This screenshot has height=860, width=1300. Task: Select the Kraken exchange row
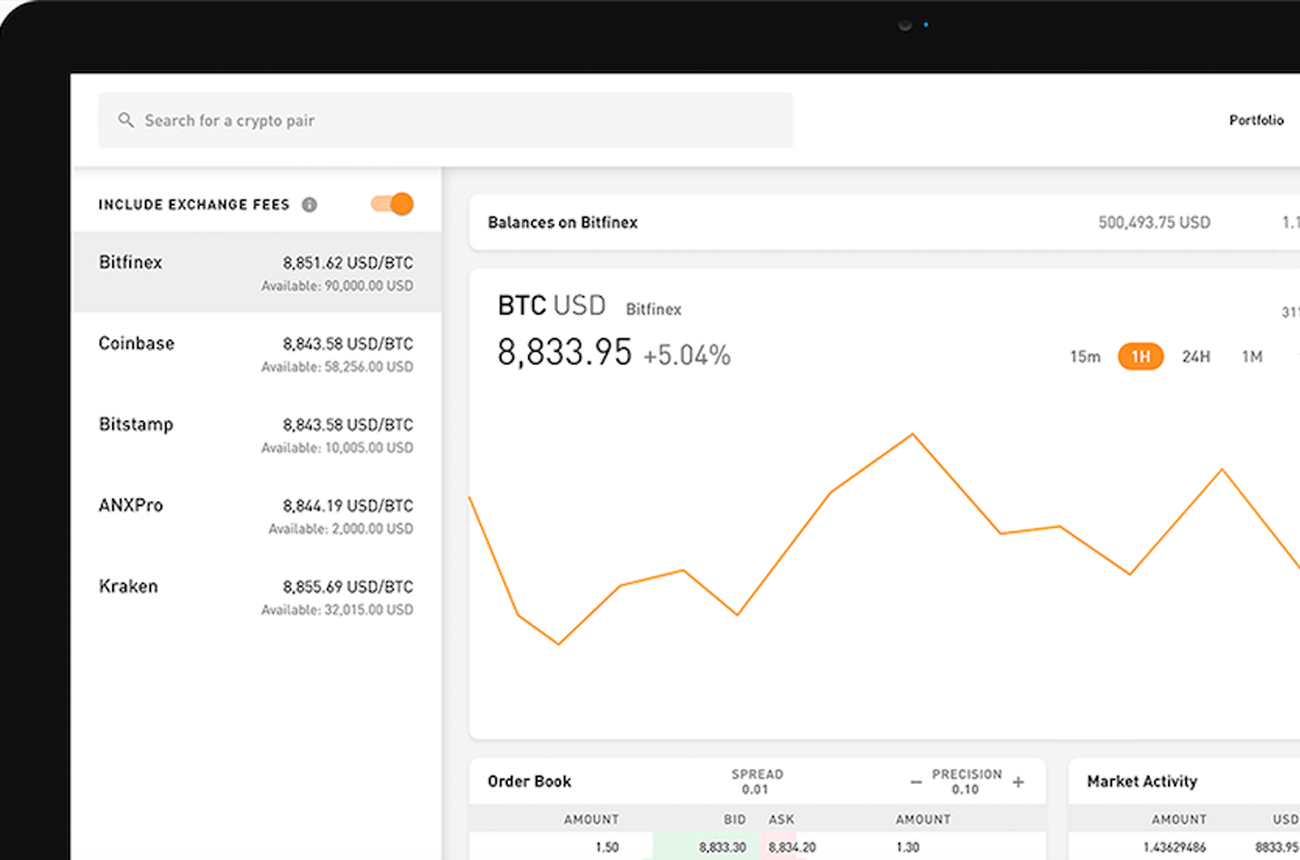(x=257, y=596)
